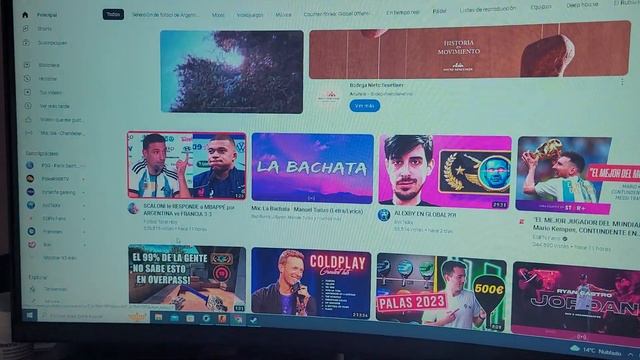
Task: Open File Explorer from the taskbar
Action: 158,318
